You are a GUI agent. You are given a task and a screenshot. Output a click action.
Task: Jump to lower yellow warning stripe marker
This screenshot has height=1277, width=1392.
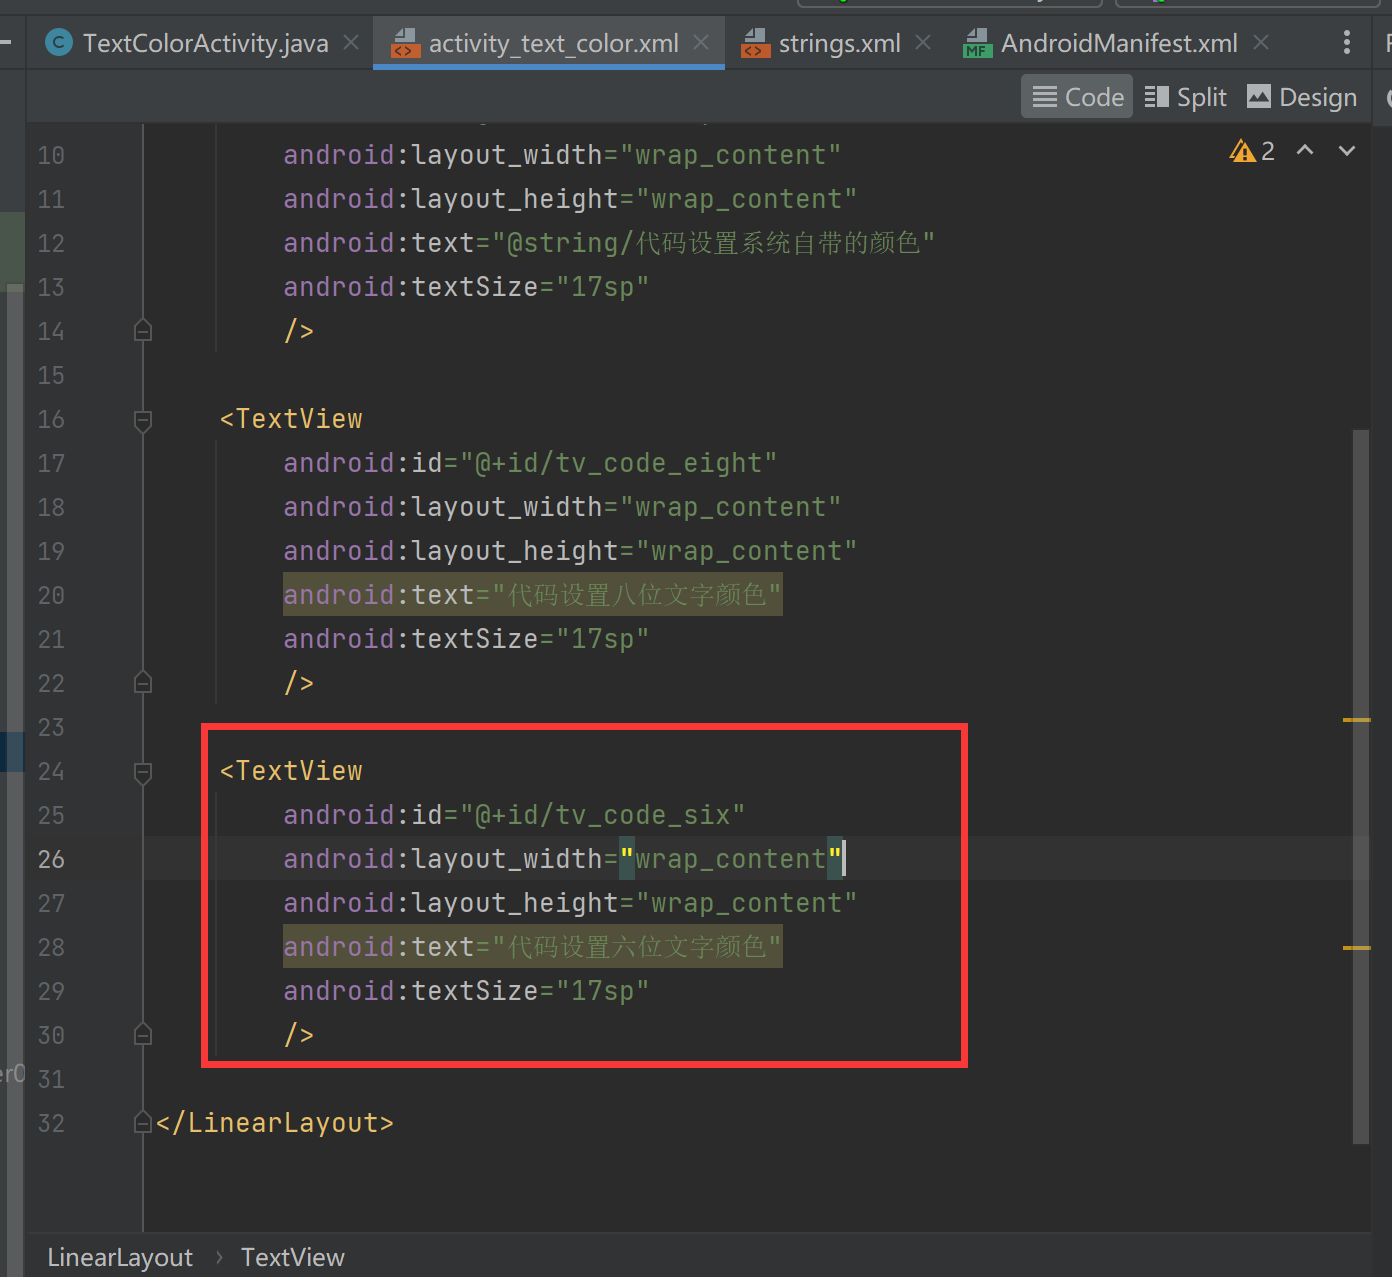pyautogui.click(x=1356, y=947)
